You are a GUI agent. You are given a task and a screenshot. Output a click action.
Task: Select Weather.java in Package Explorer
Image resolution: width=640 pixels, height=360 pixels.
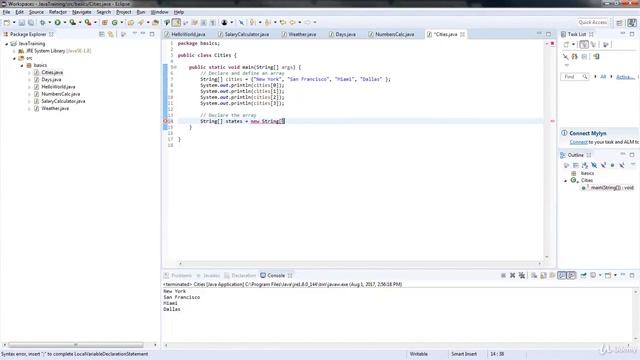pyautogui.click(x=55, y=108)
